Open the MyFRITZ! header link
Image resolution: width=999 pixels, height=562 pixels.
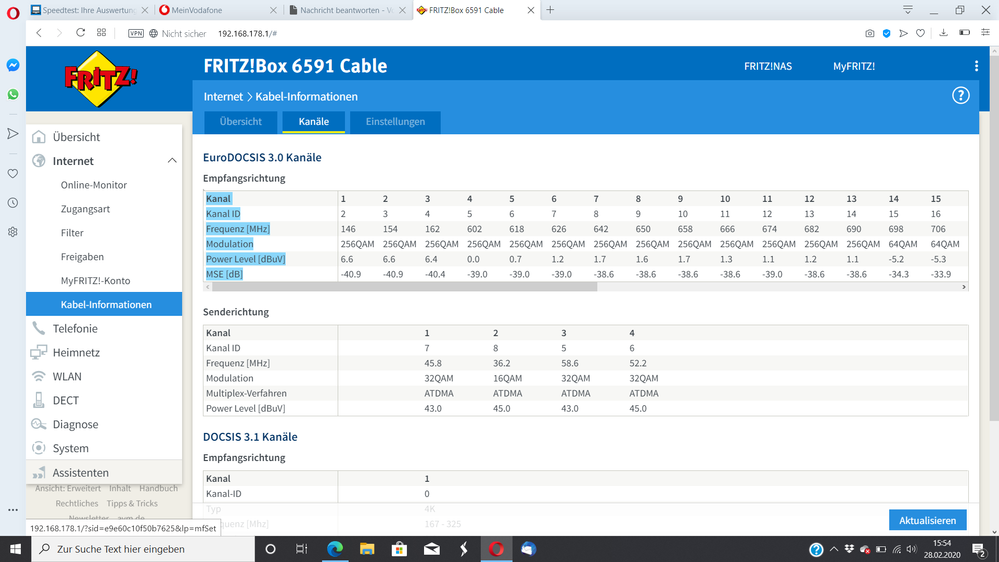pyautogui.click(x=854, y=66)
